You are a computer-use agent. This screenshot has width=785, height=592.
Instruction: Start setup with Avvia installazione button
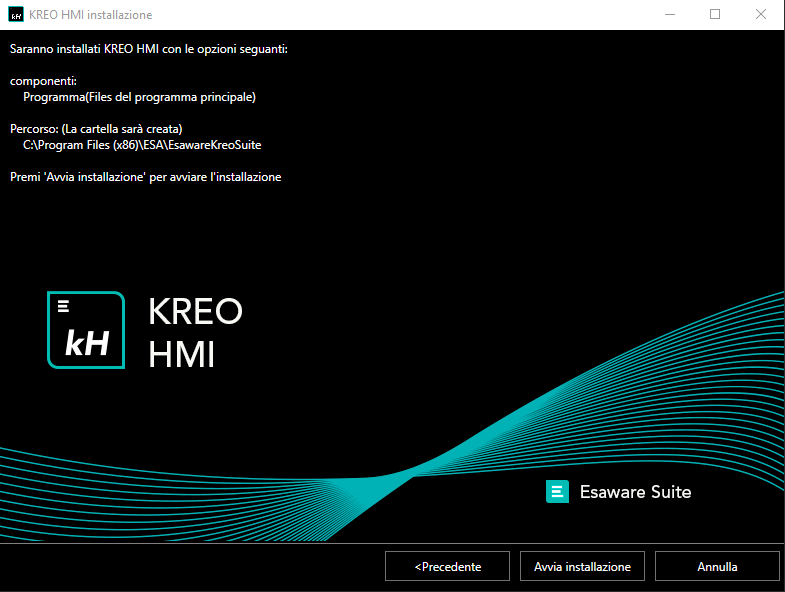(x=582, y=566)
